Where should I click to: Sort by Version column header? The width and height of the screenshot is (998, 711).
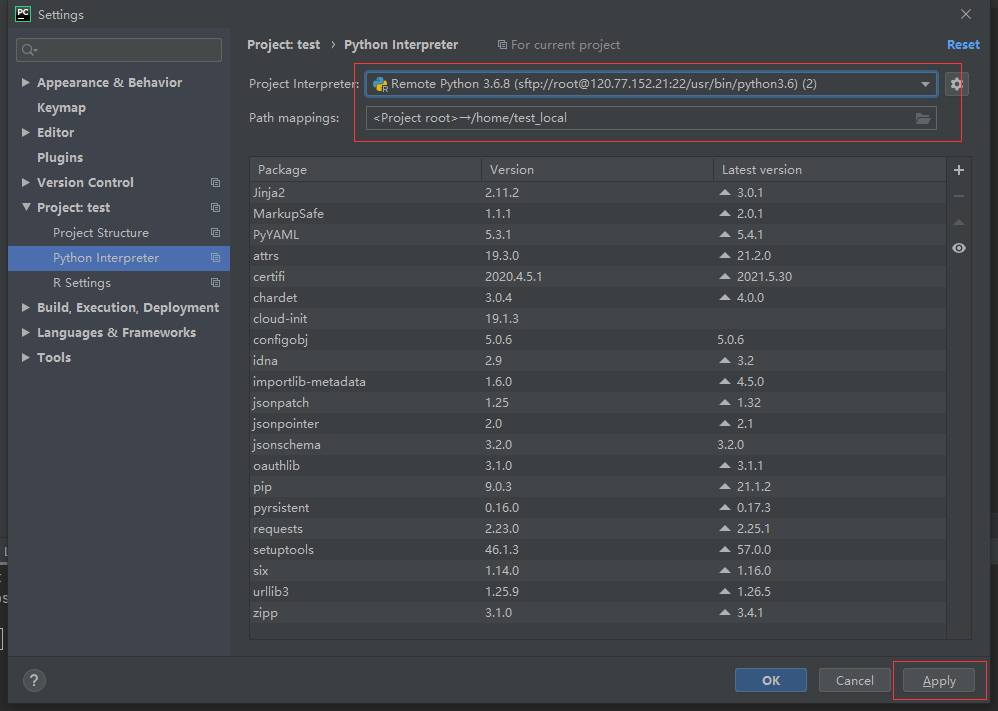coord(597,170)
